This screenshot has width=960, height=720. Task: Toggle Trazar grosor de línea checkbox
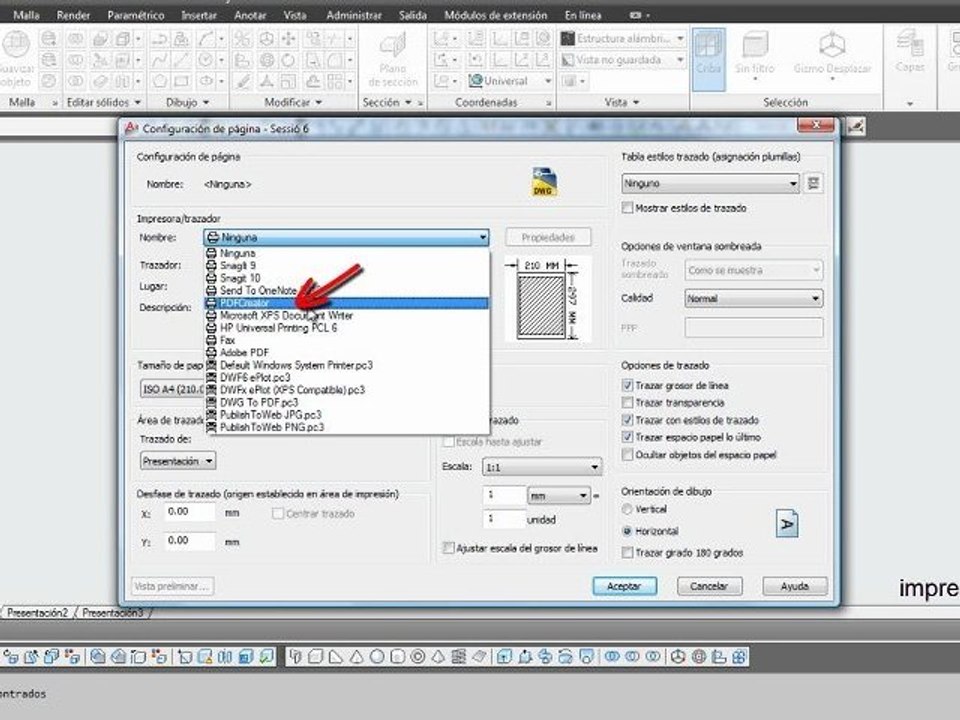[627, 385]
